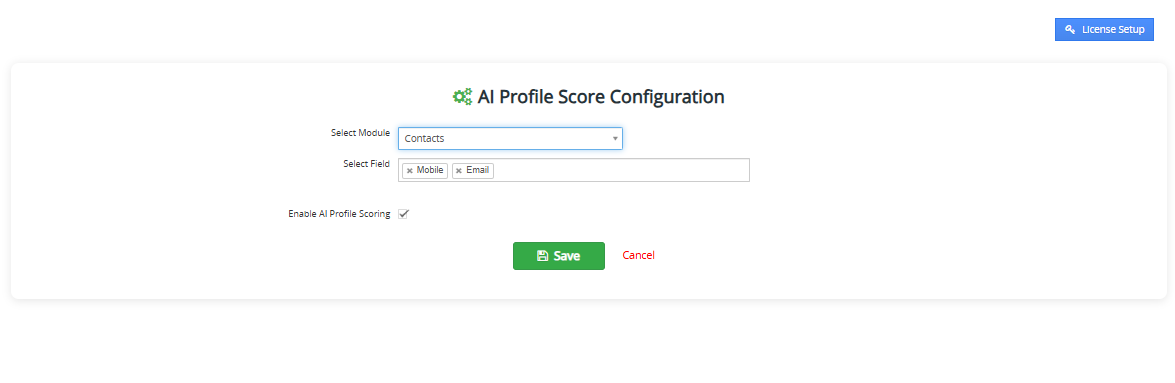This screenshot has height=383, width=1175.
Task: Select the Mobile field tag
Action: (425, 171)
